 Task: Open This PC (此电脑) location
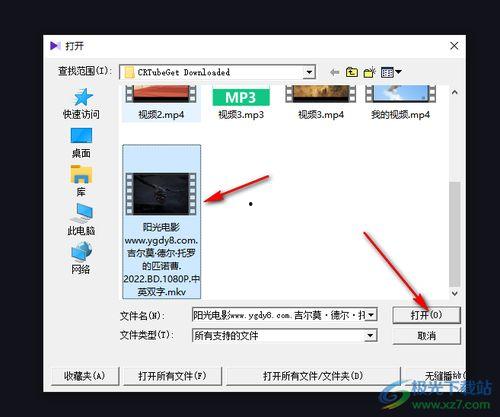(x=81, y=219)
